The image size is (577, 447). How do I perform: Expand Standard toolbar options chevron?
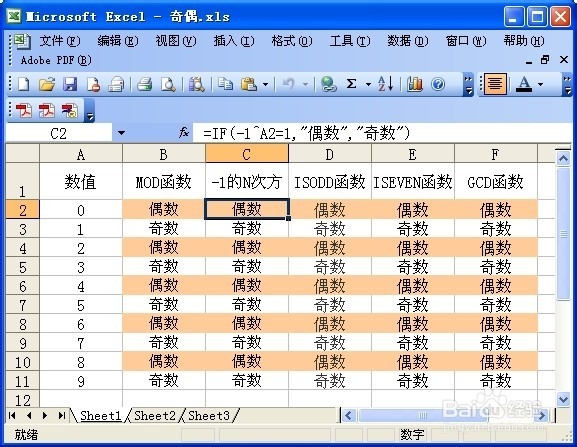(468, 85)
